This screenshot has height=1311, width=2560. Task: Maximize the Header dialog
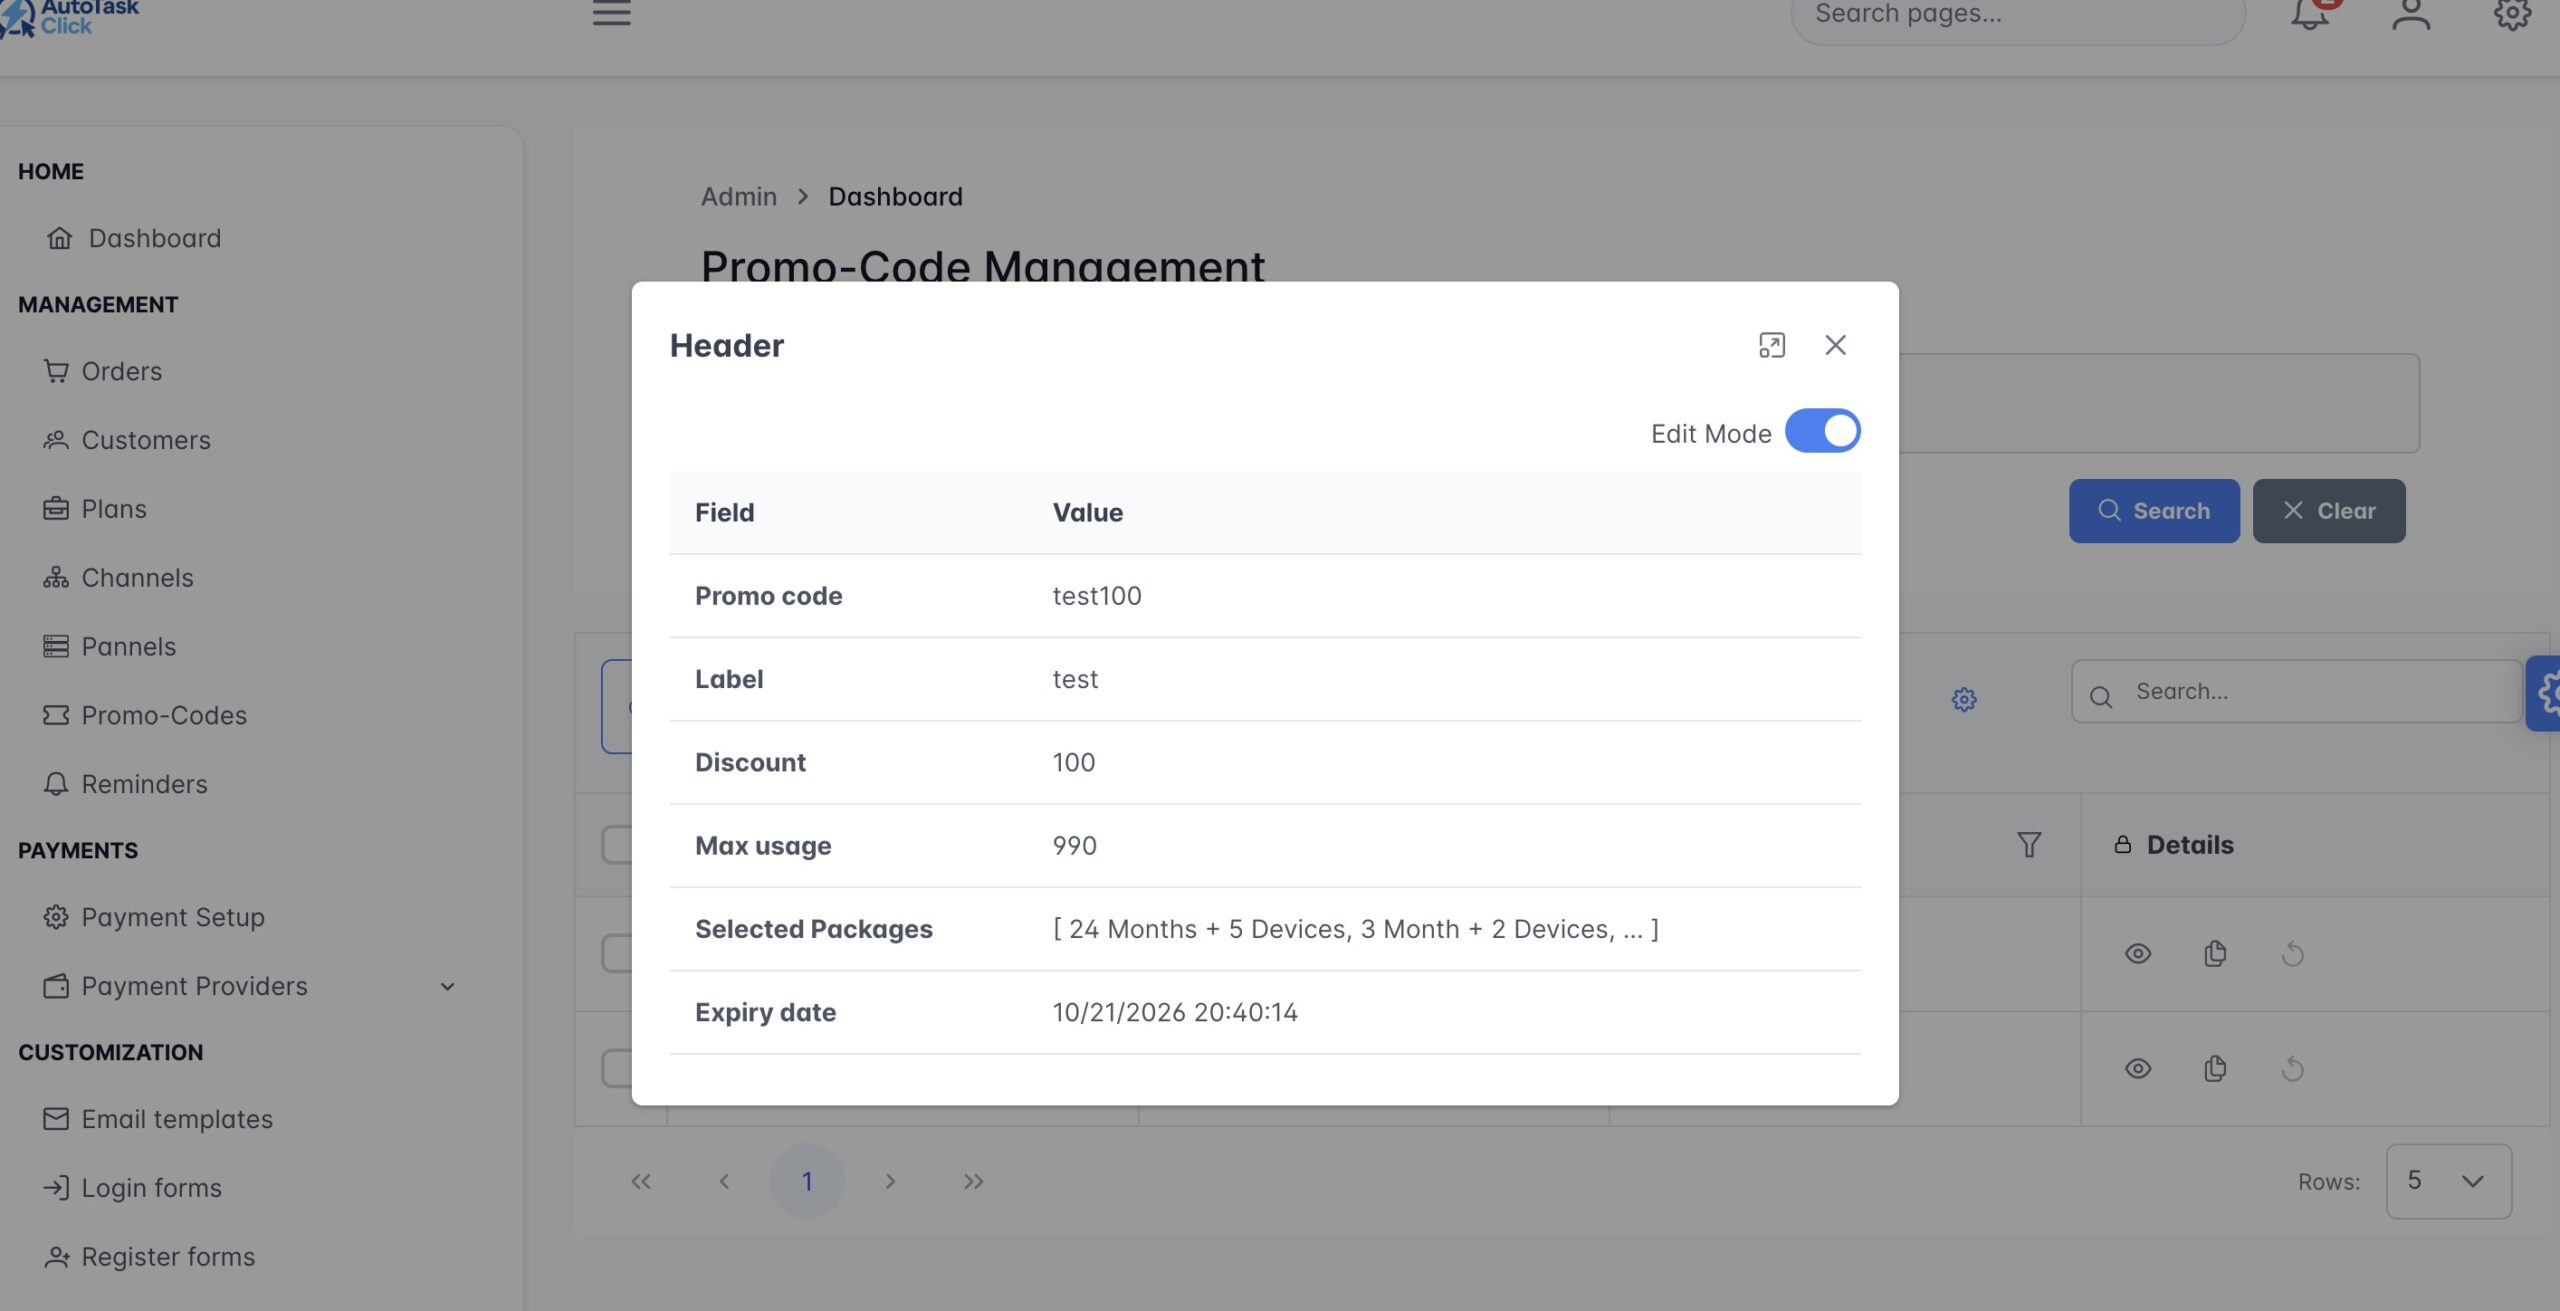(x=1771, y=345)
